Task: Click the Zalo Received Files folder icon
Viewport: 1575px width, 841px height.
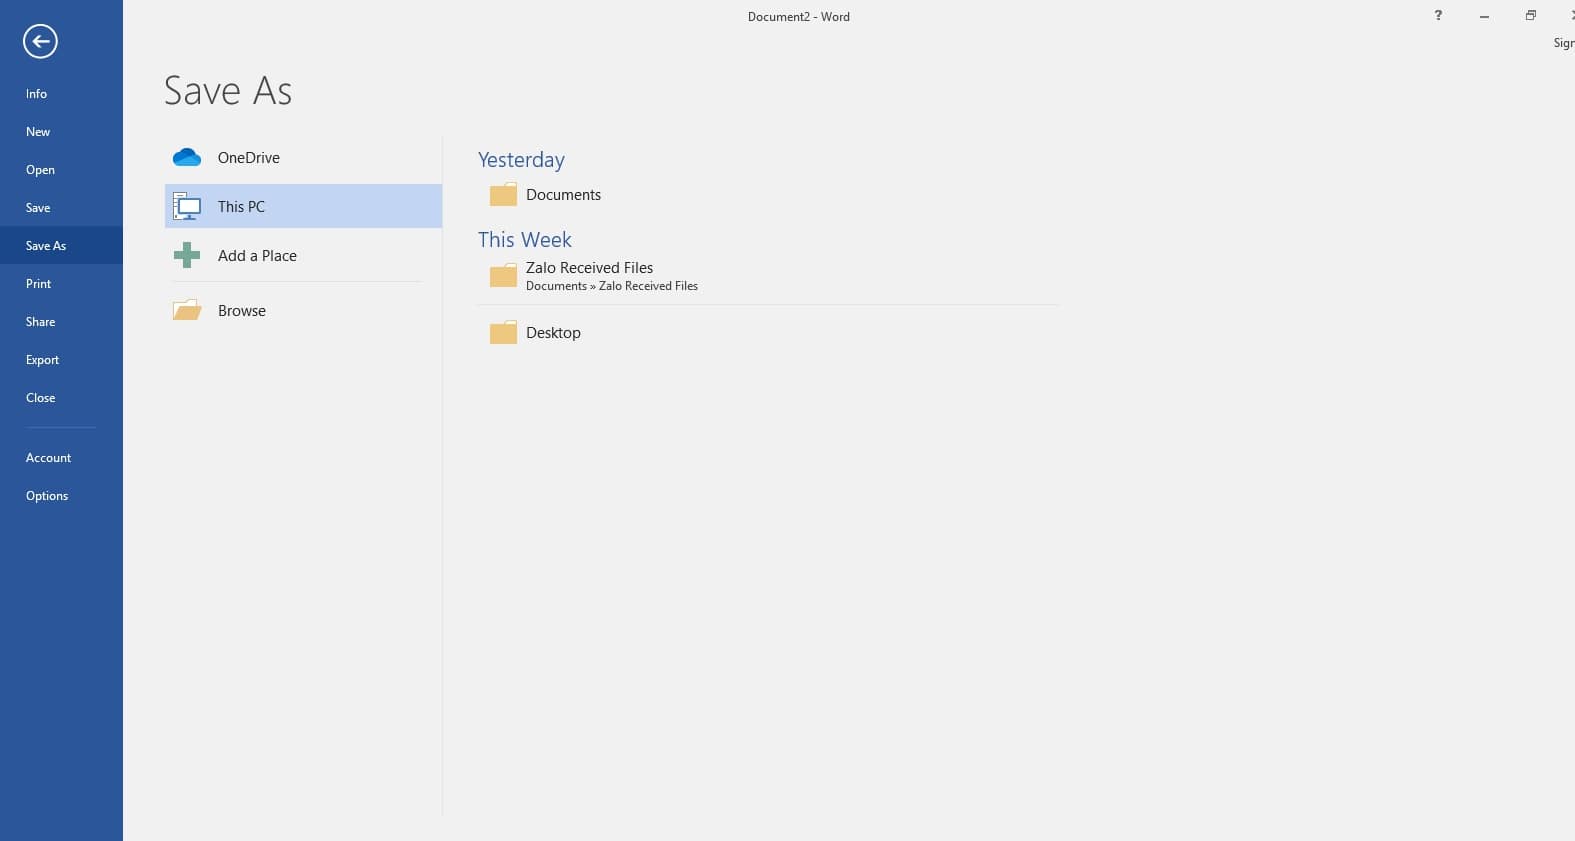Action: 503,275
